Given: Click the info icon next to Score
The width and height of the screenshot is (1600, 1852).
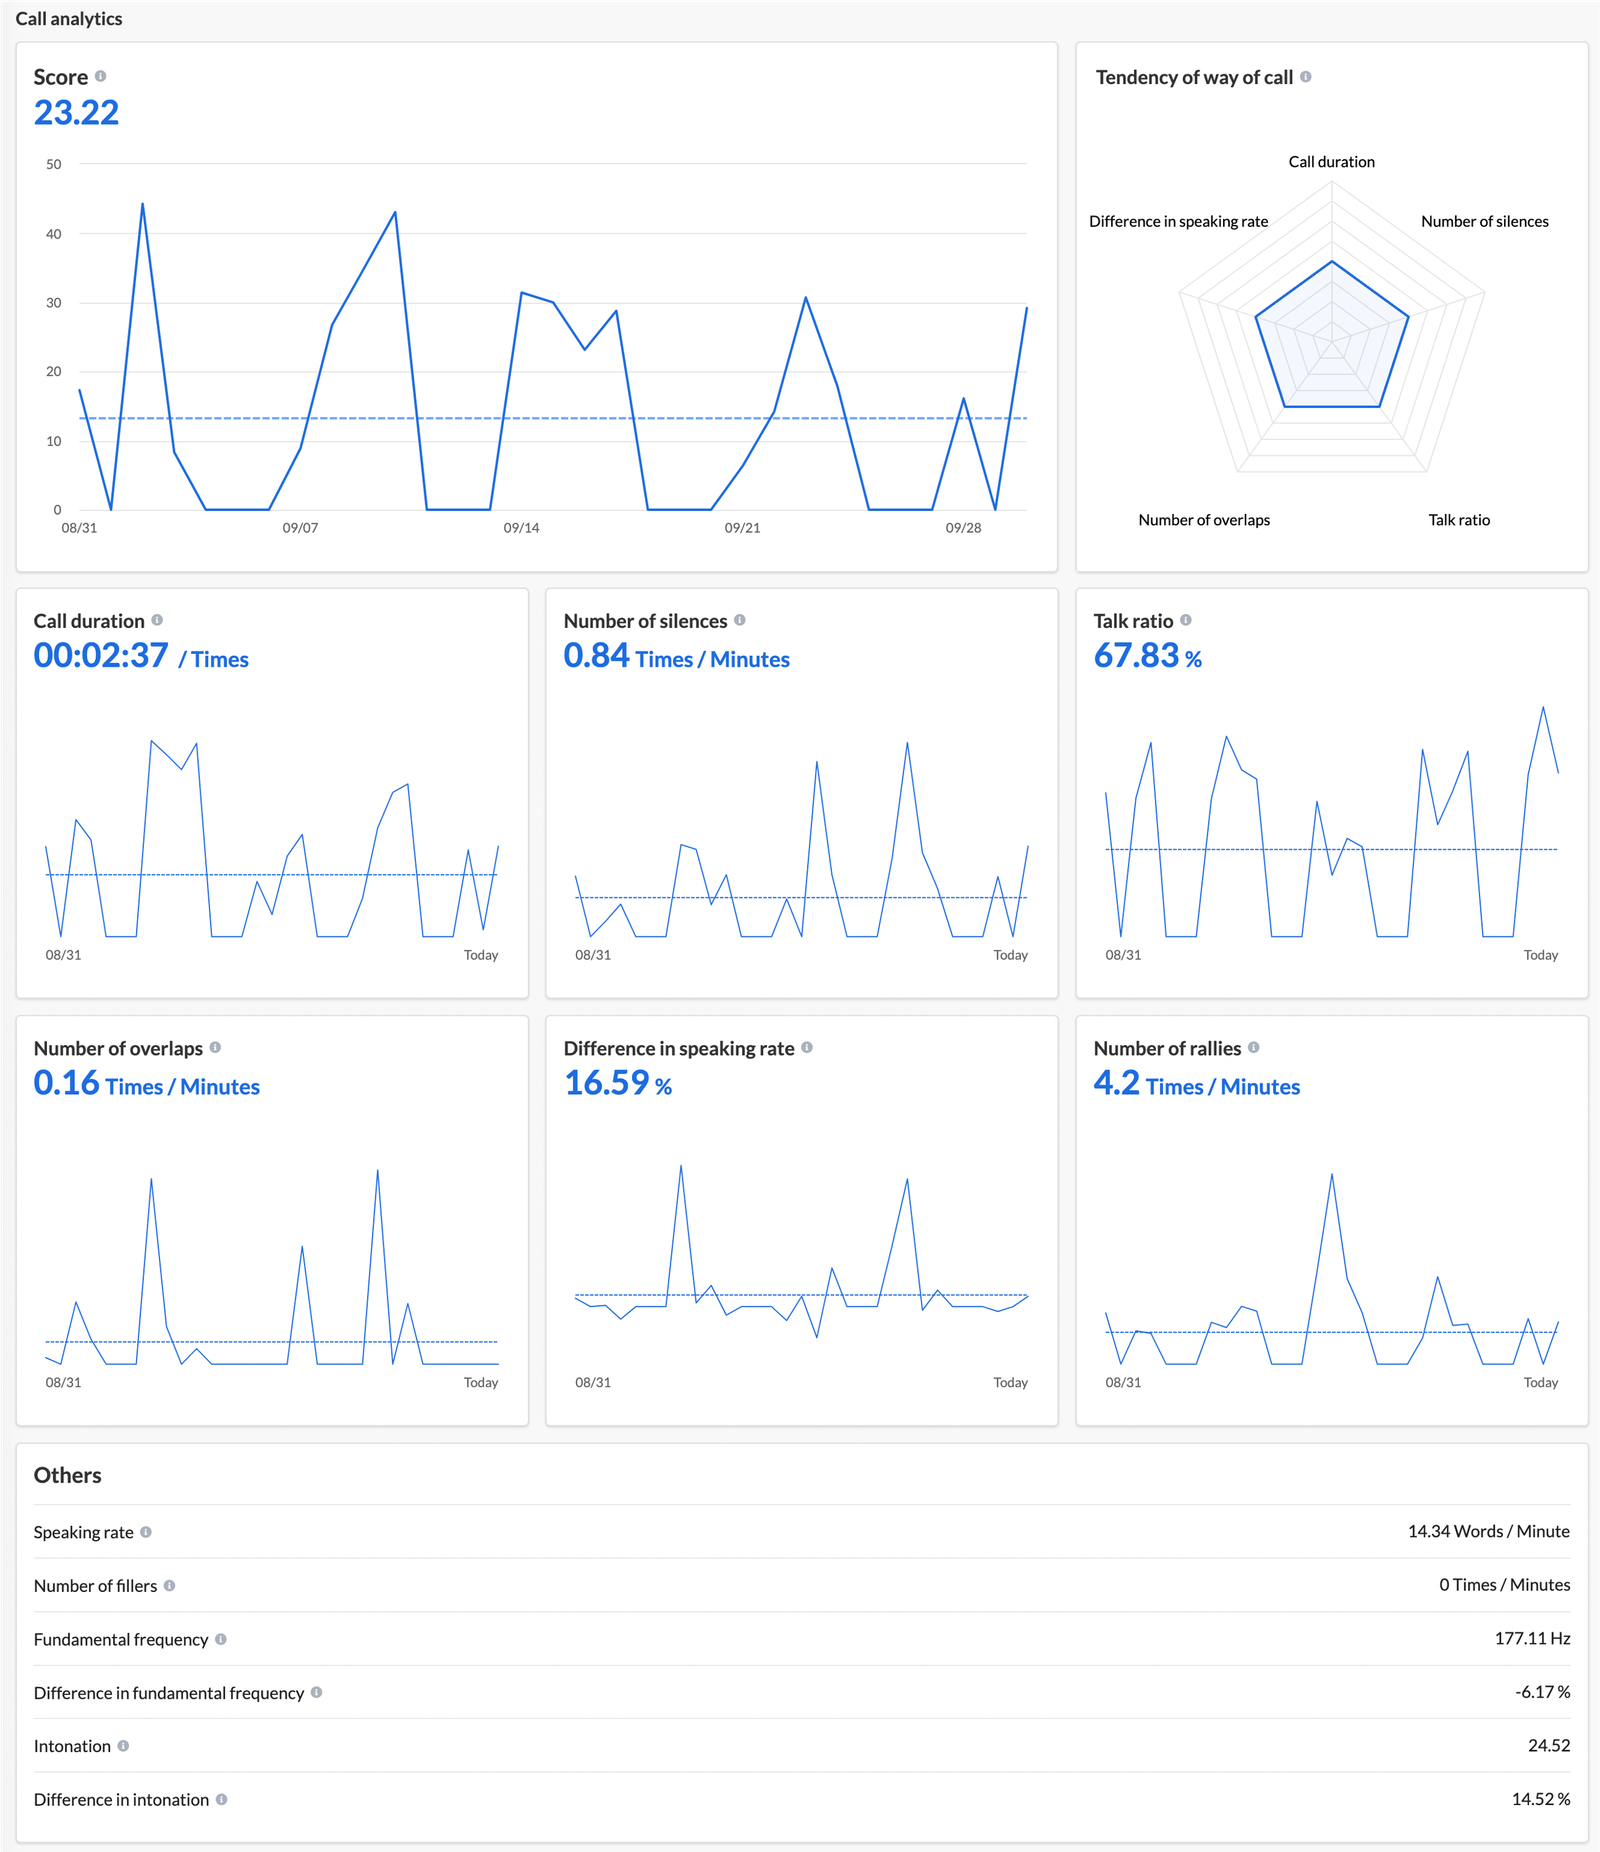Looking at the screenshot, I should (x=100, y=76).
